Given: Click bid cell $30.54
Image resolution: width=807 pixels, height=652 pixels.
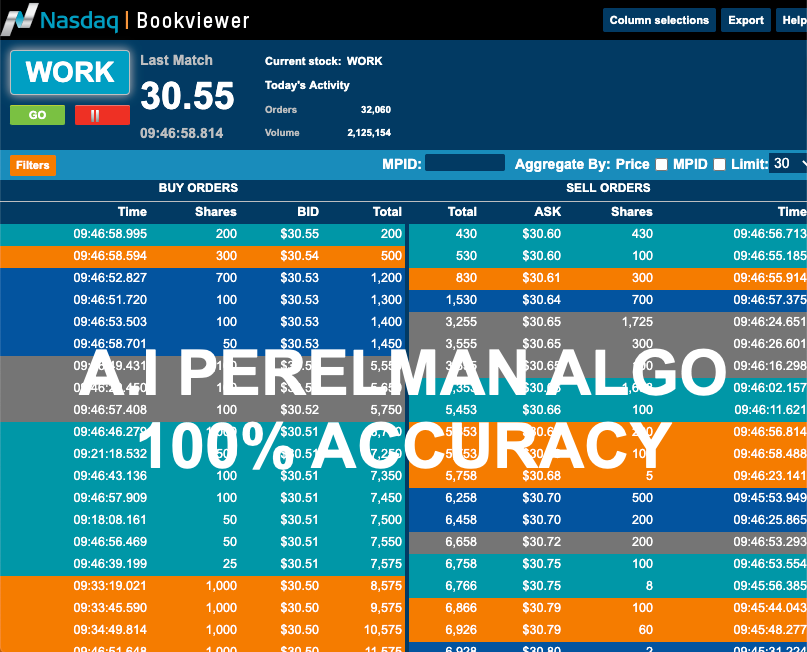Looking at the screenshot, I should [x=300, y=256].
